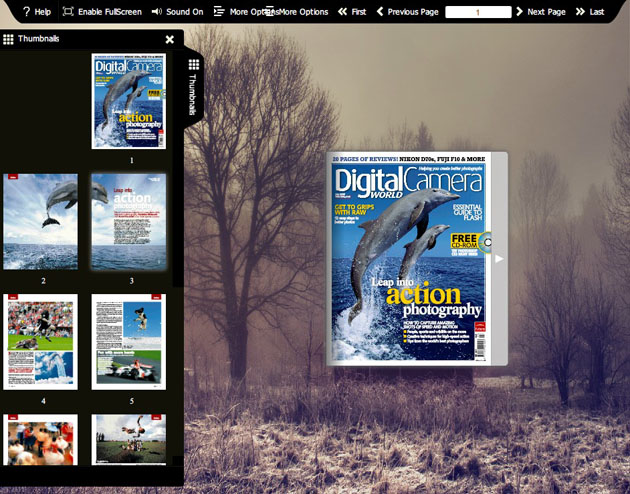The image size is (630, 494).
Task: Open thumbnail of page 4 soccer
Action: click(41, 342)
